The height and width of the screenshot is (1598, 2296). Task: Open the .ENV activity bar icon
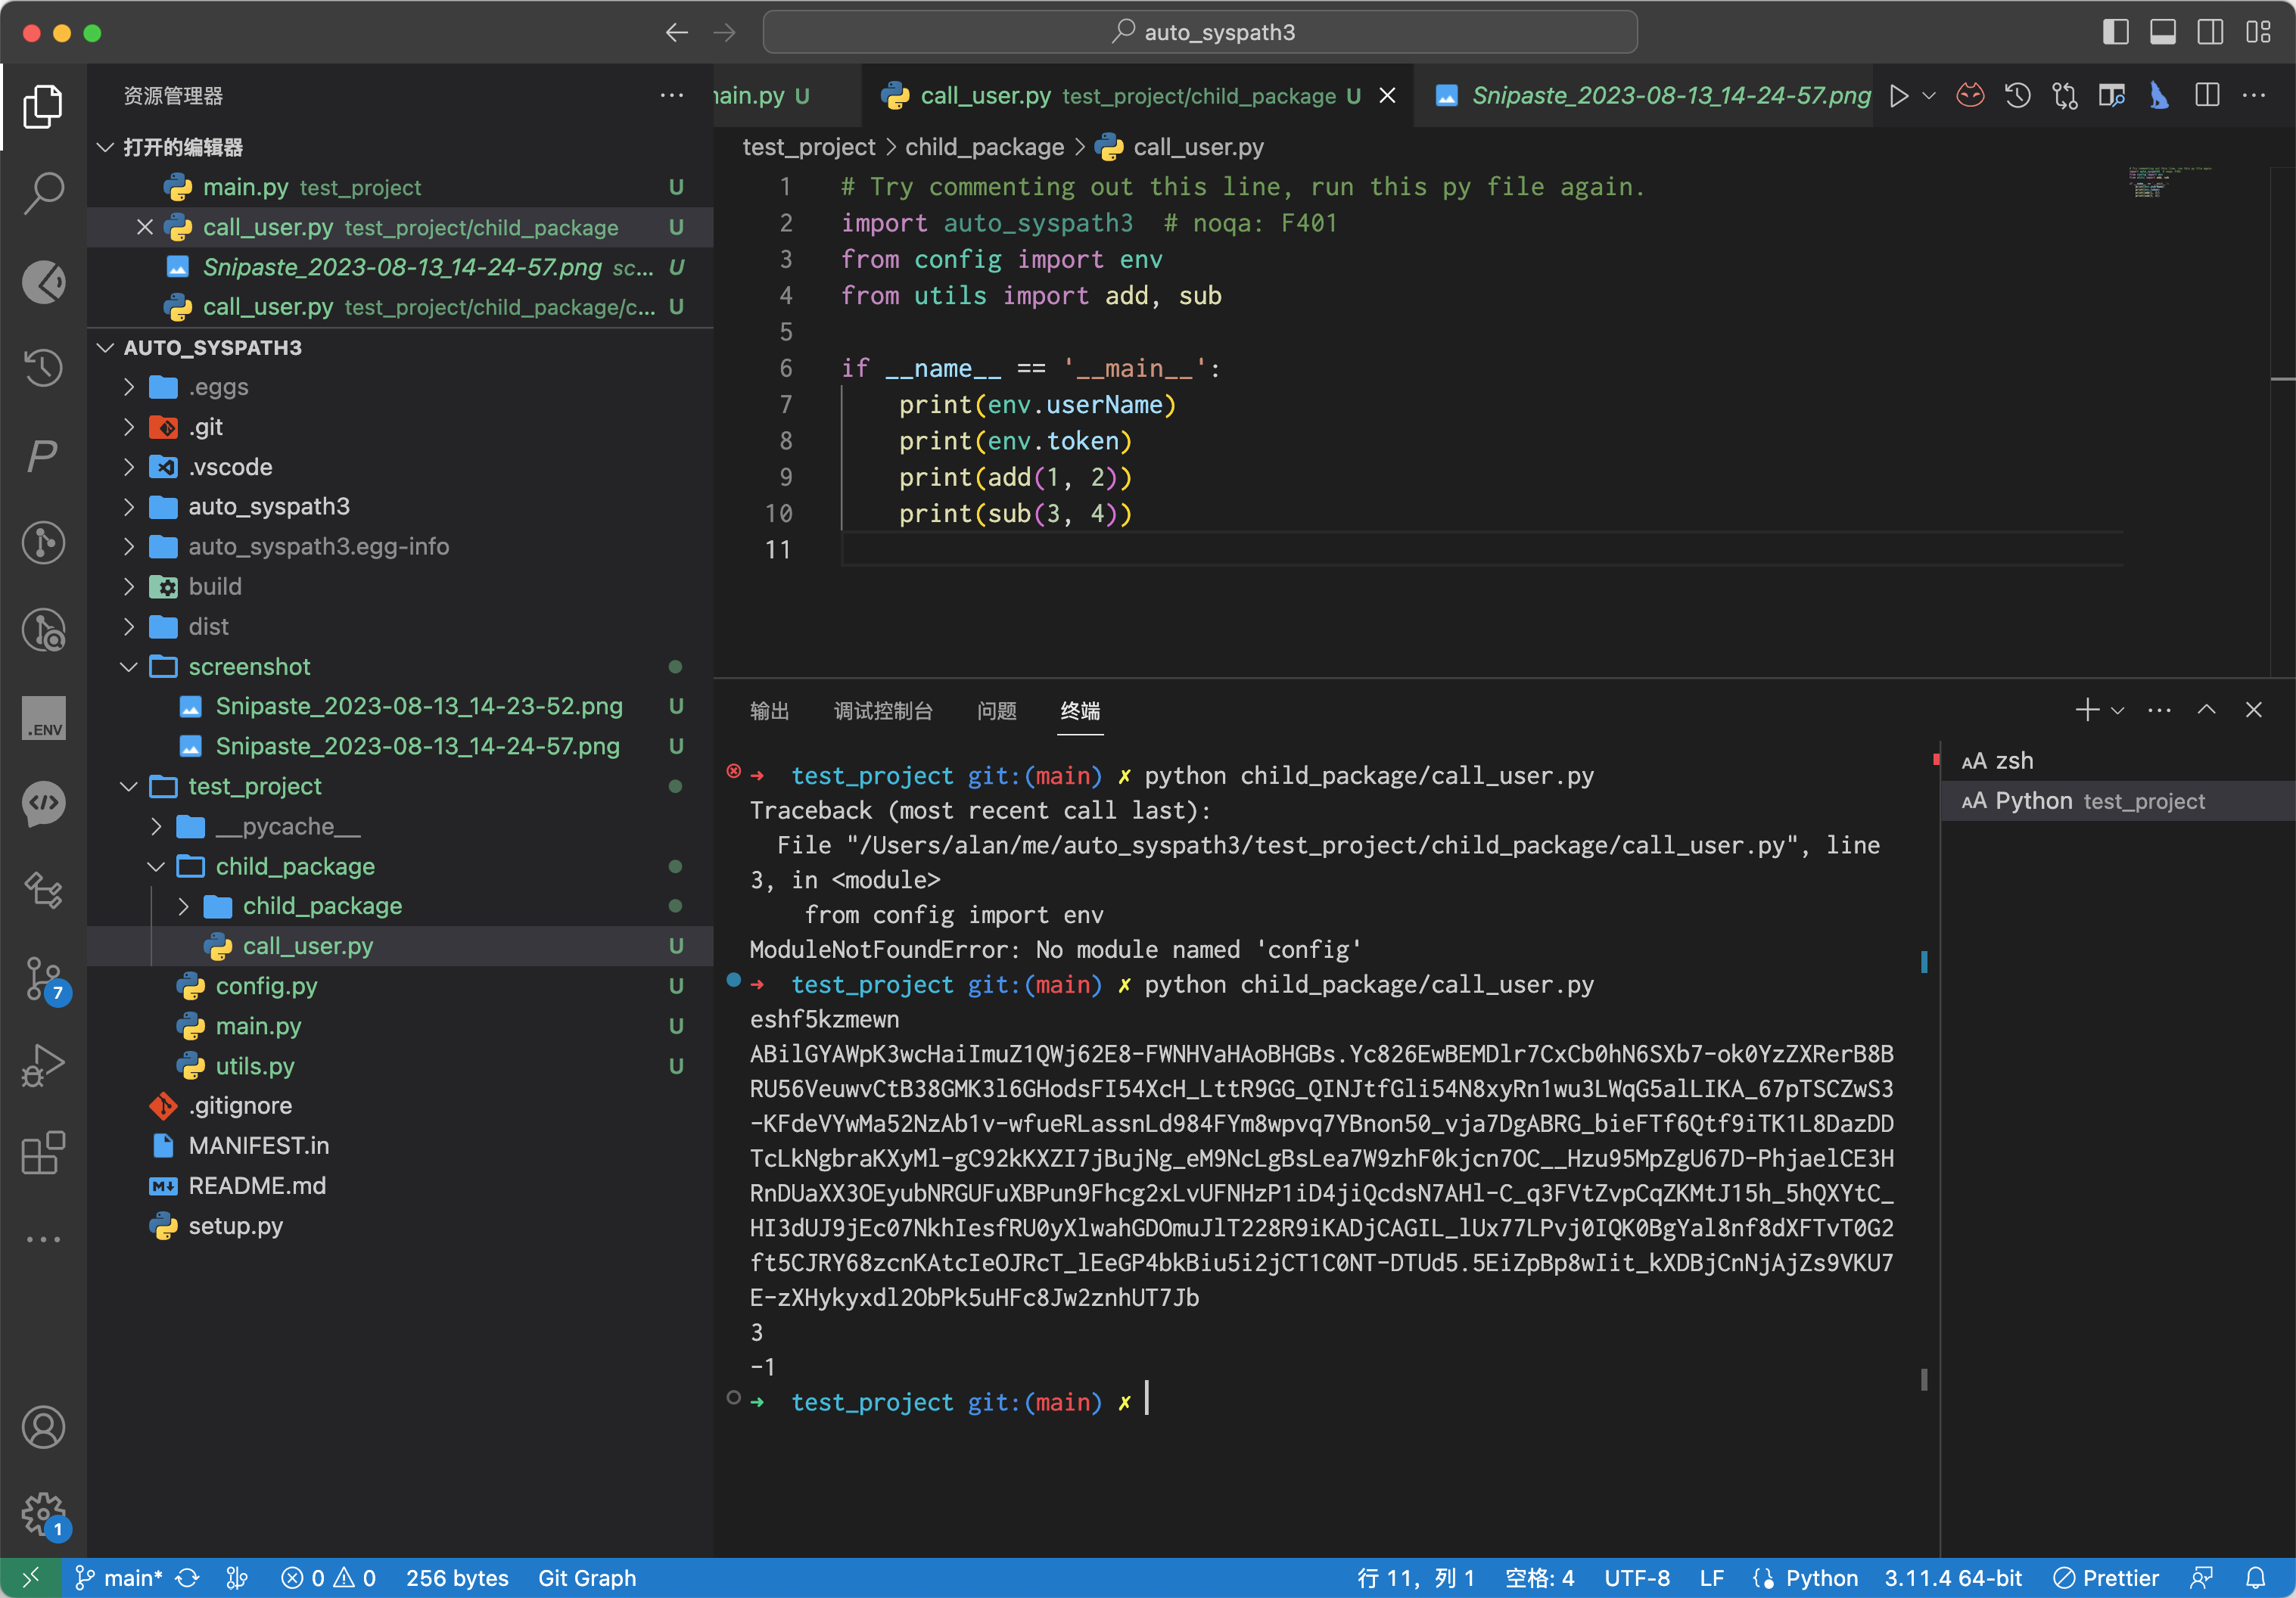click(x=43, y=717)
